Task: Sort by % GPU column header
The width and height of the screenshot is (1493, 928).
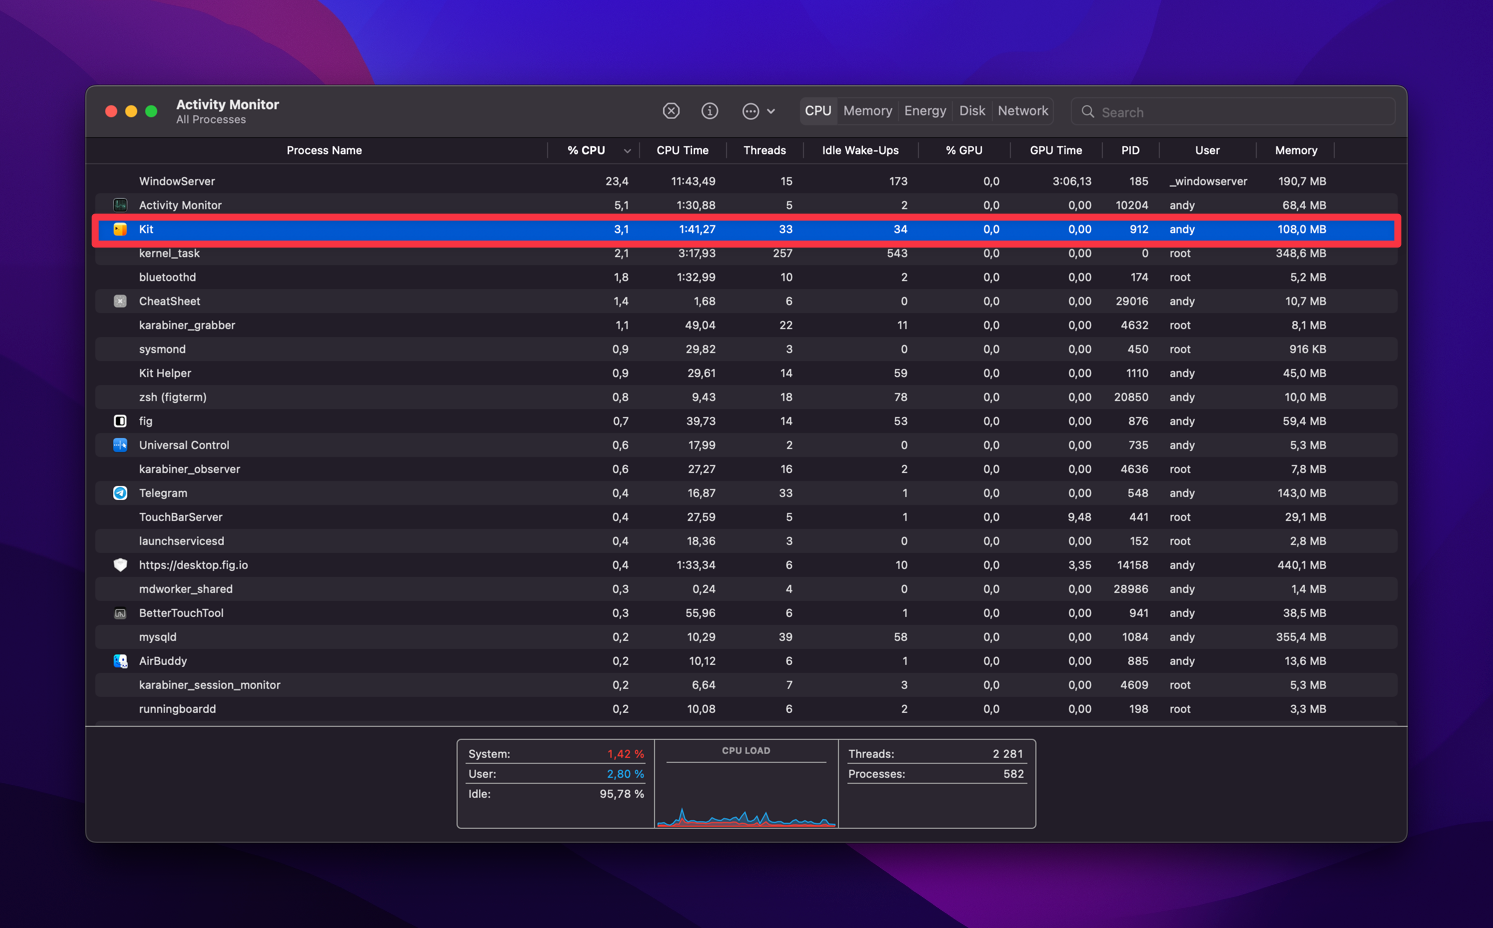Action: click(x=964, y=150)
